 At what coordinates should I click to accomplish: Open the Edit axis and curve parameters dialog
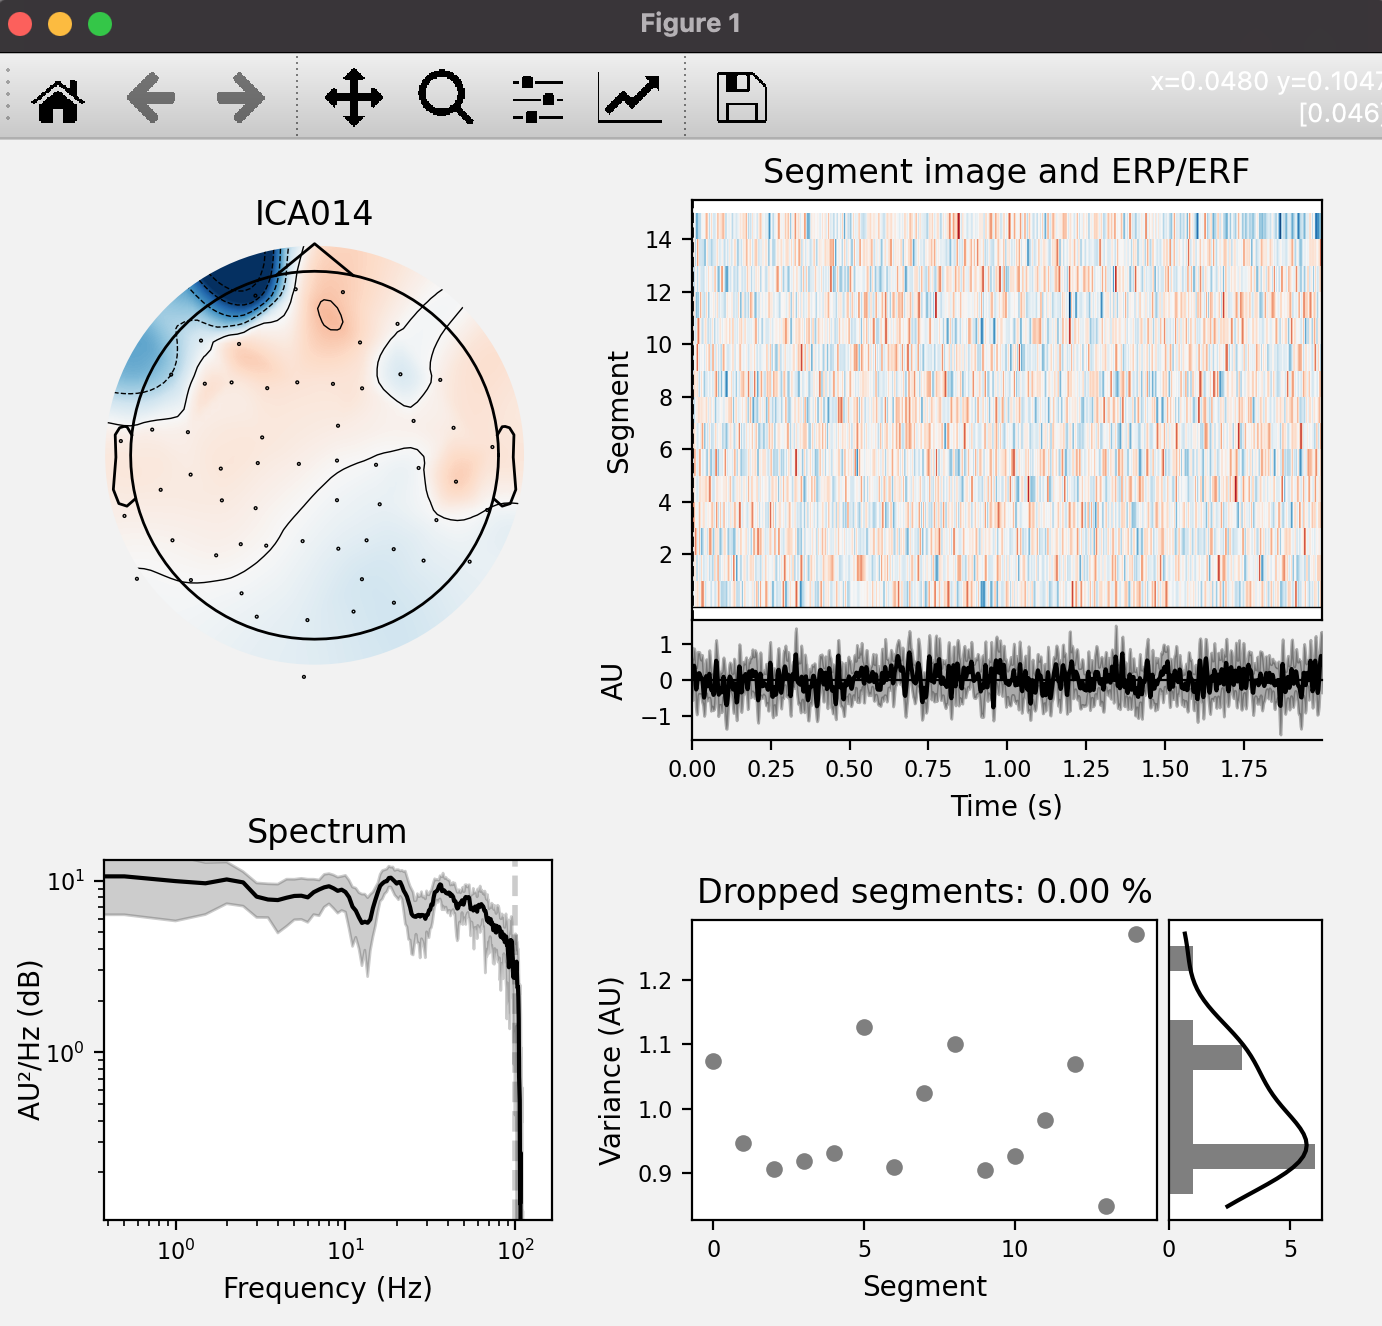[628, 97]
